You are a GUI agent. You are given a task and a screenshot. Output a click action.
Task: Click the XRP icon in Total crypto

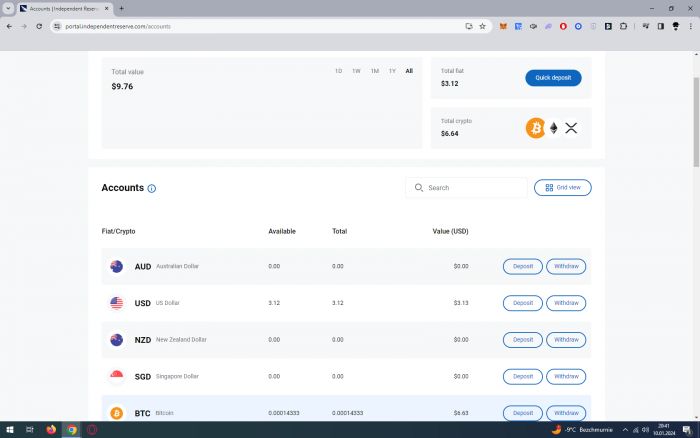(x=572, y=128)
